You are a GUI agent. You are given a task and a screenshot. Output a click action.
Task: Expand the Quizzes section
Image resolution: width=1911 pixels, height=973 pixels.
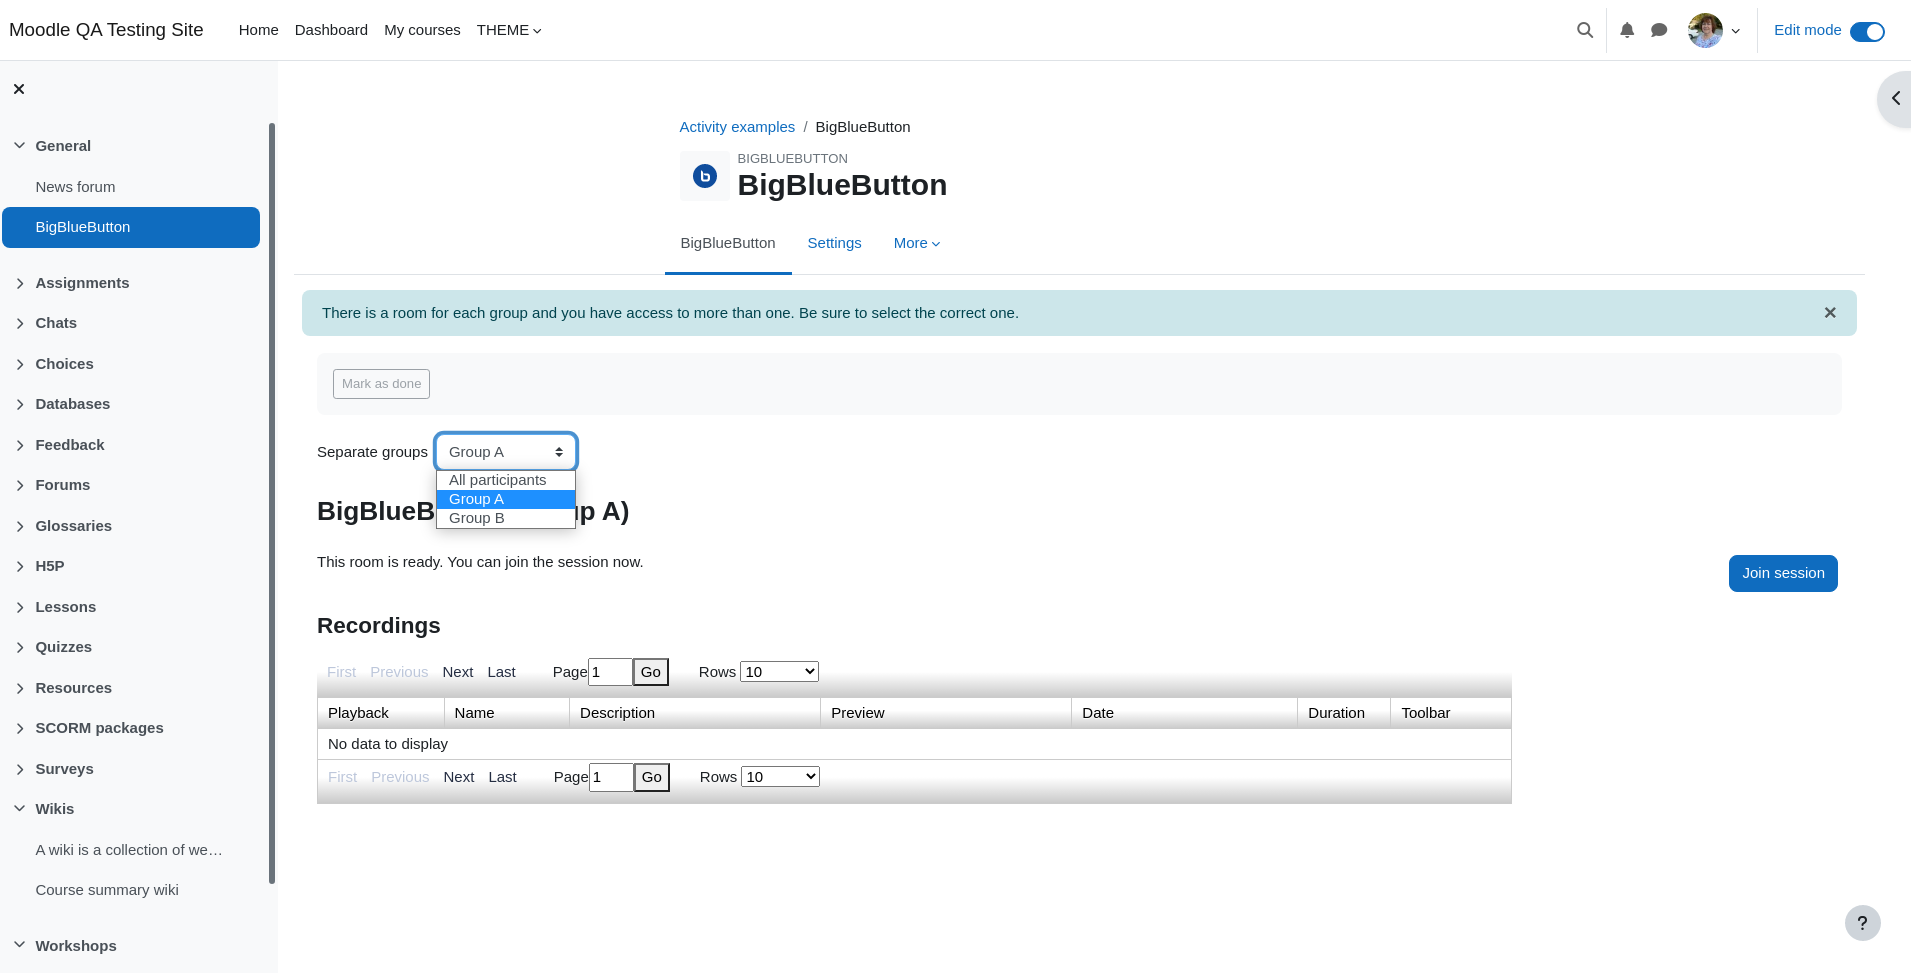[20, 647]
